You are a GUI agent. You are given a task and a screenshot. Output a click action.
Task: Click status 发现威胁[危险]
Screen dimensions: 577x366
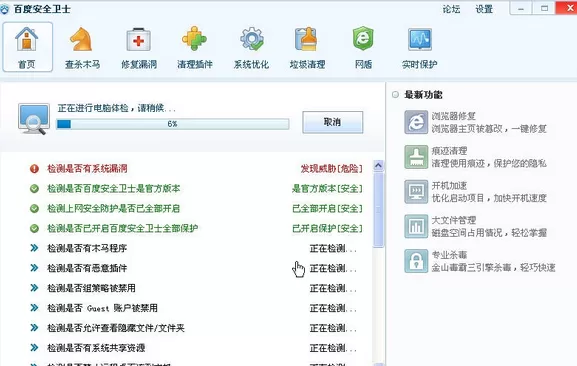[332, 168]
